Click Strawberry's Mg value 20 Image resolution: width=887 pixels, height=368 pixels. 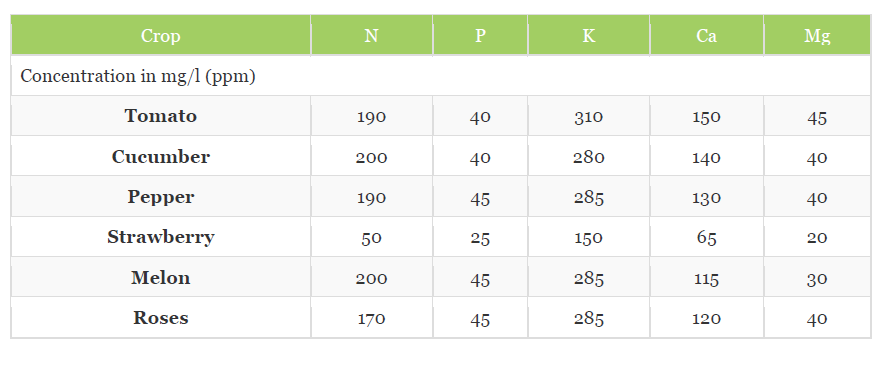(x=817, y=238)
